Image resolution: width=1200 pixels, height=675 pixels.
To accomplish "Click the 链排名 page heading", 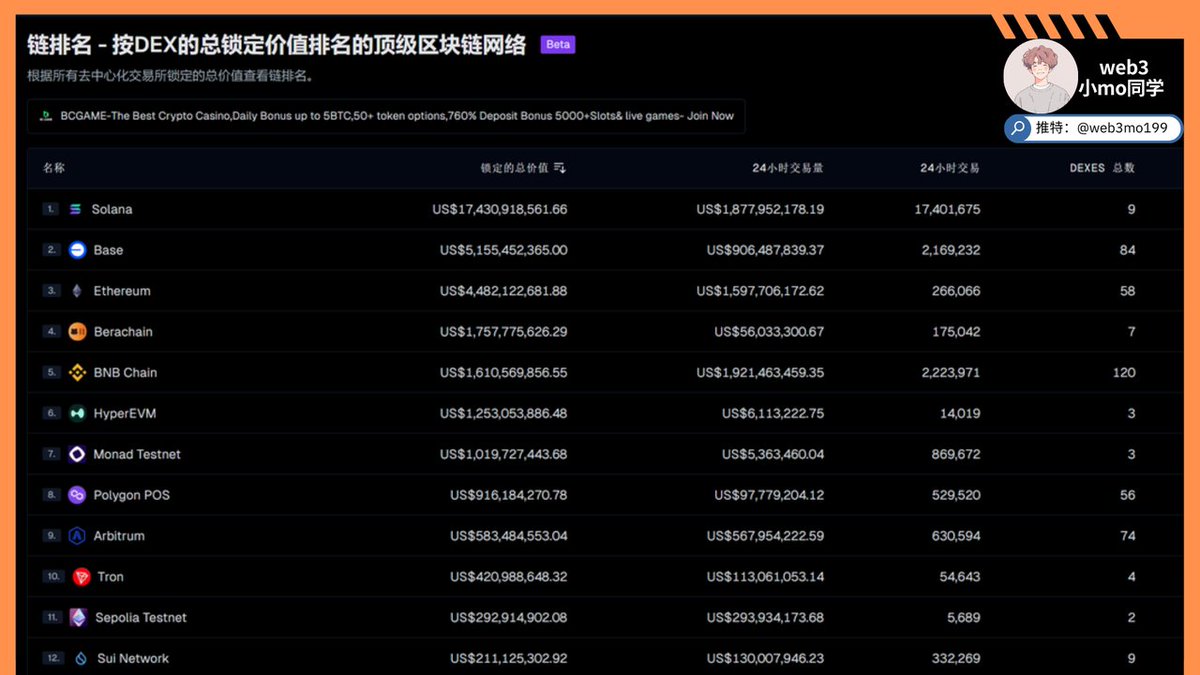I will [x=277, y=44].
